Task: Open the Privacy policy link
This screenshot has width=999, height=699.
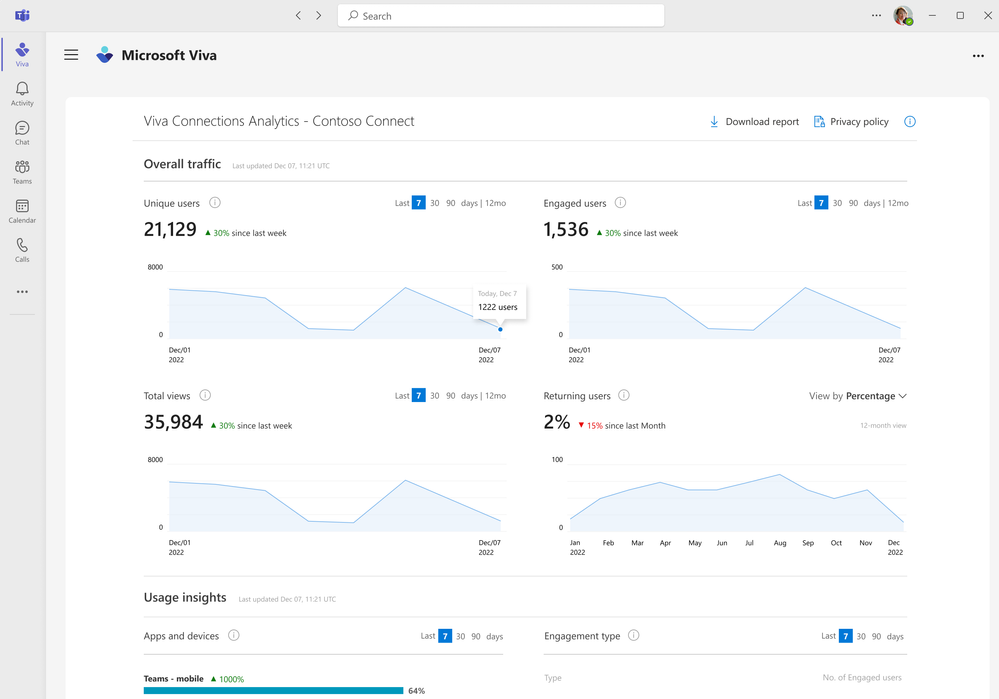Action: pos(851,122)
